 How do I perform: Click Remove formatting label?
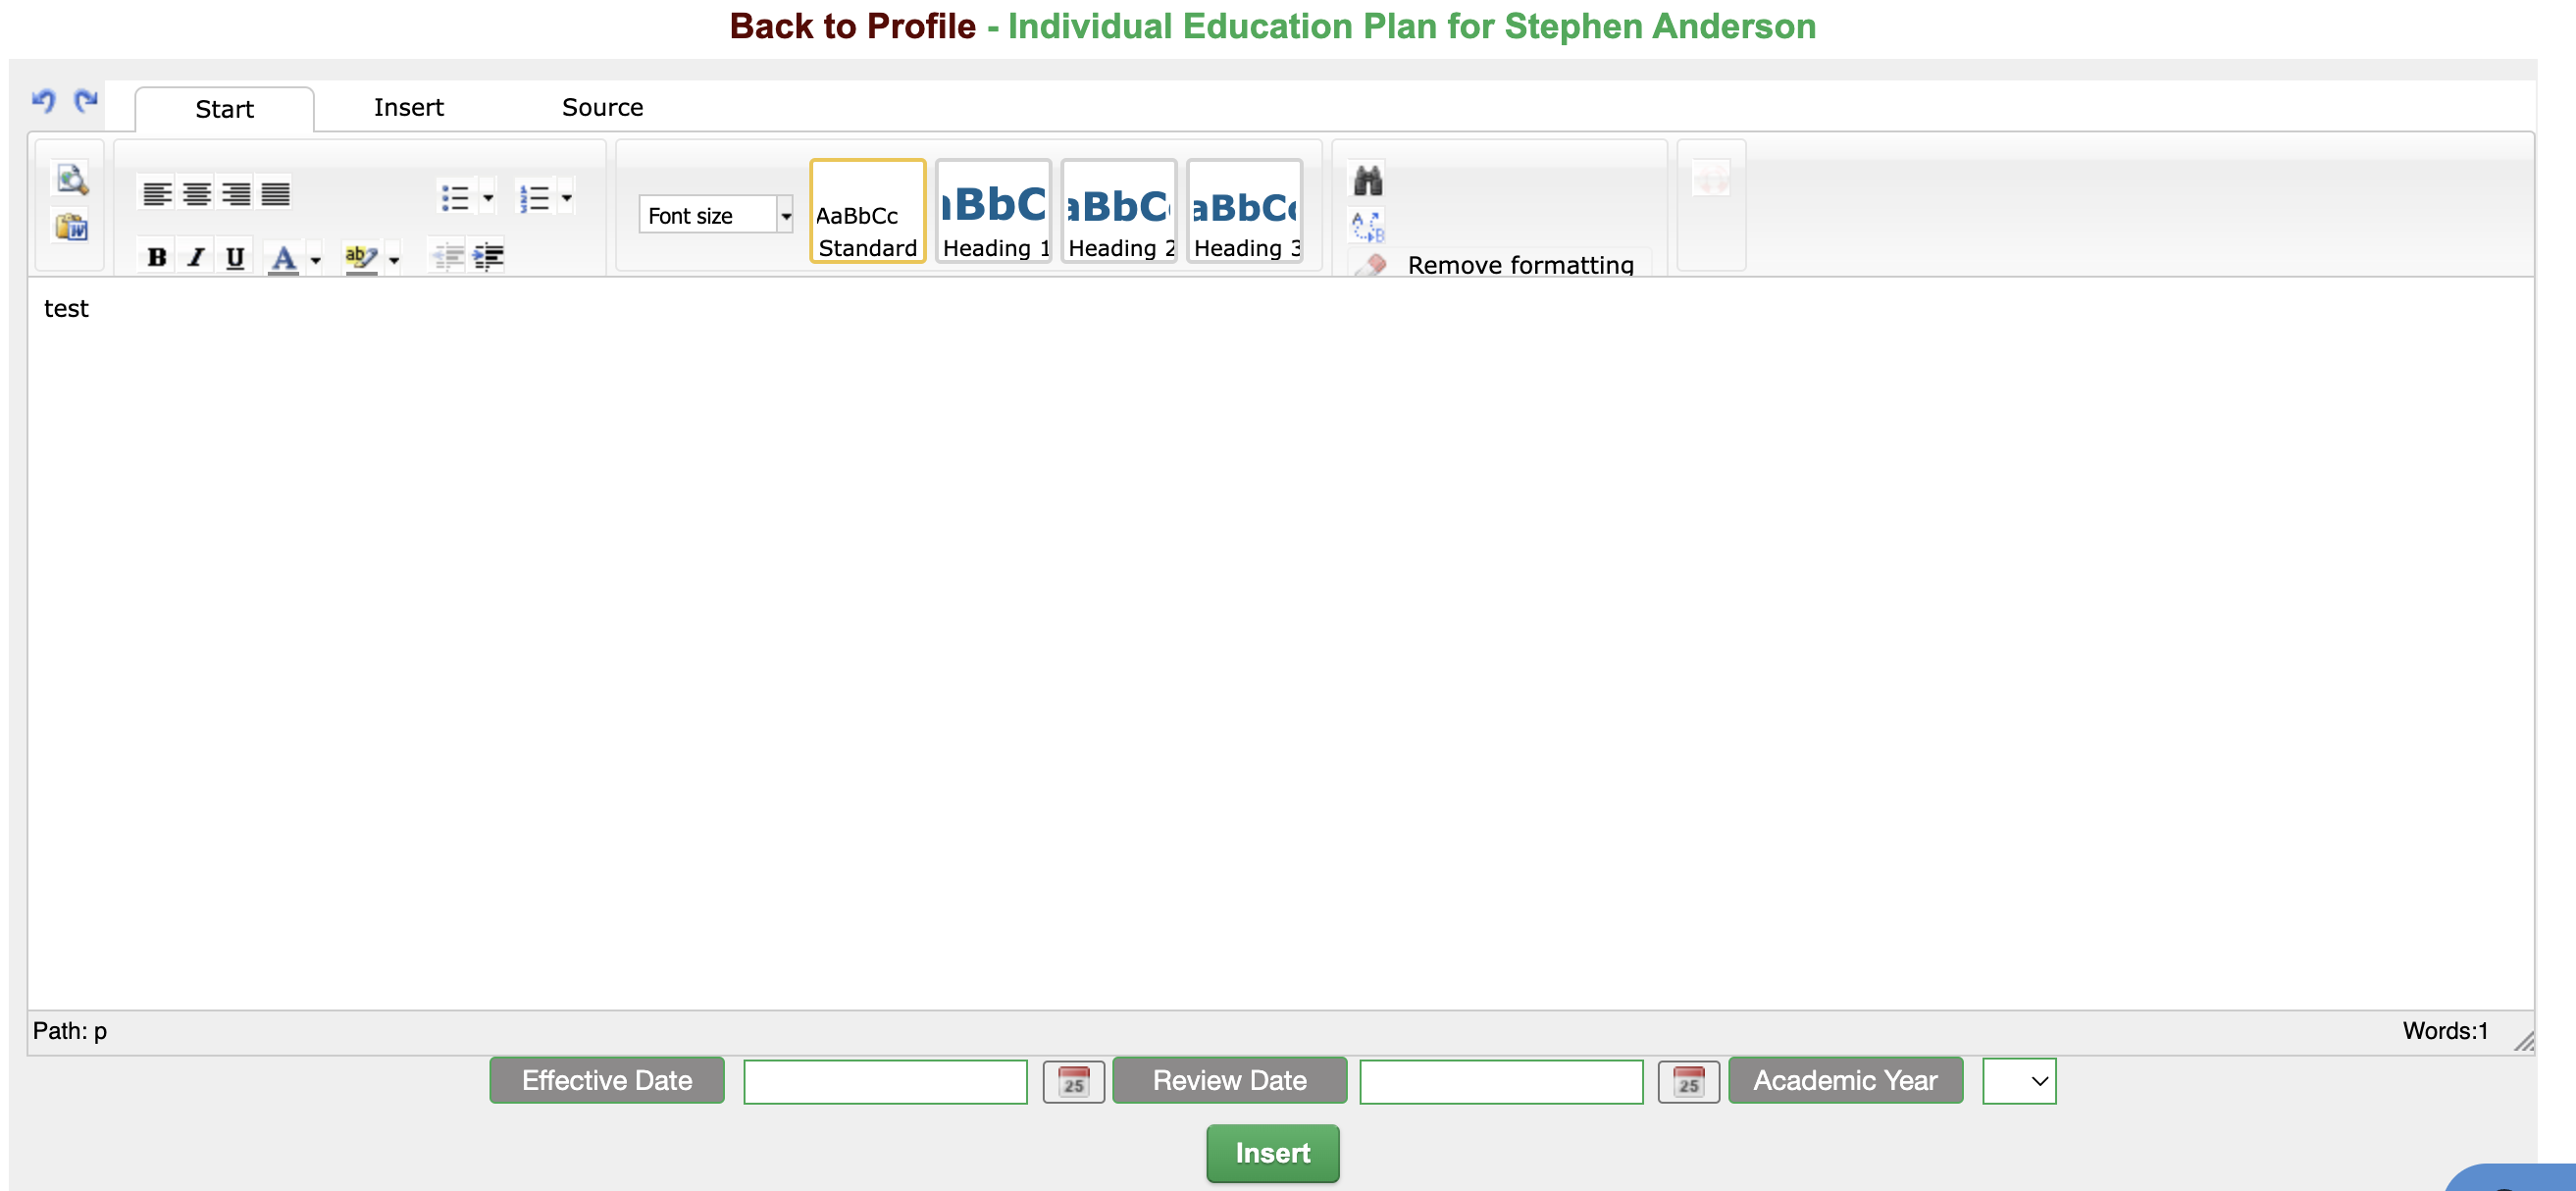(x=1520, y=265)
